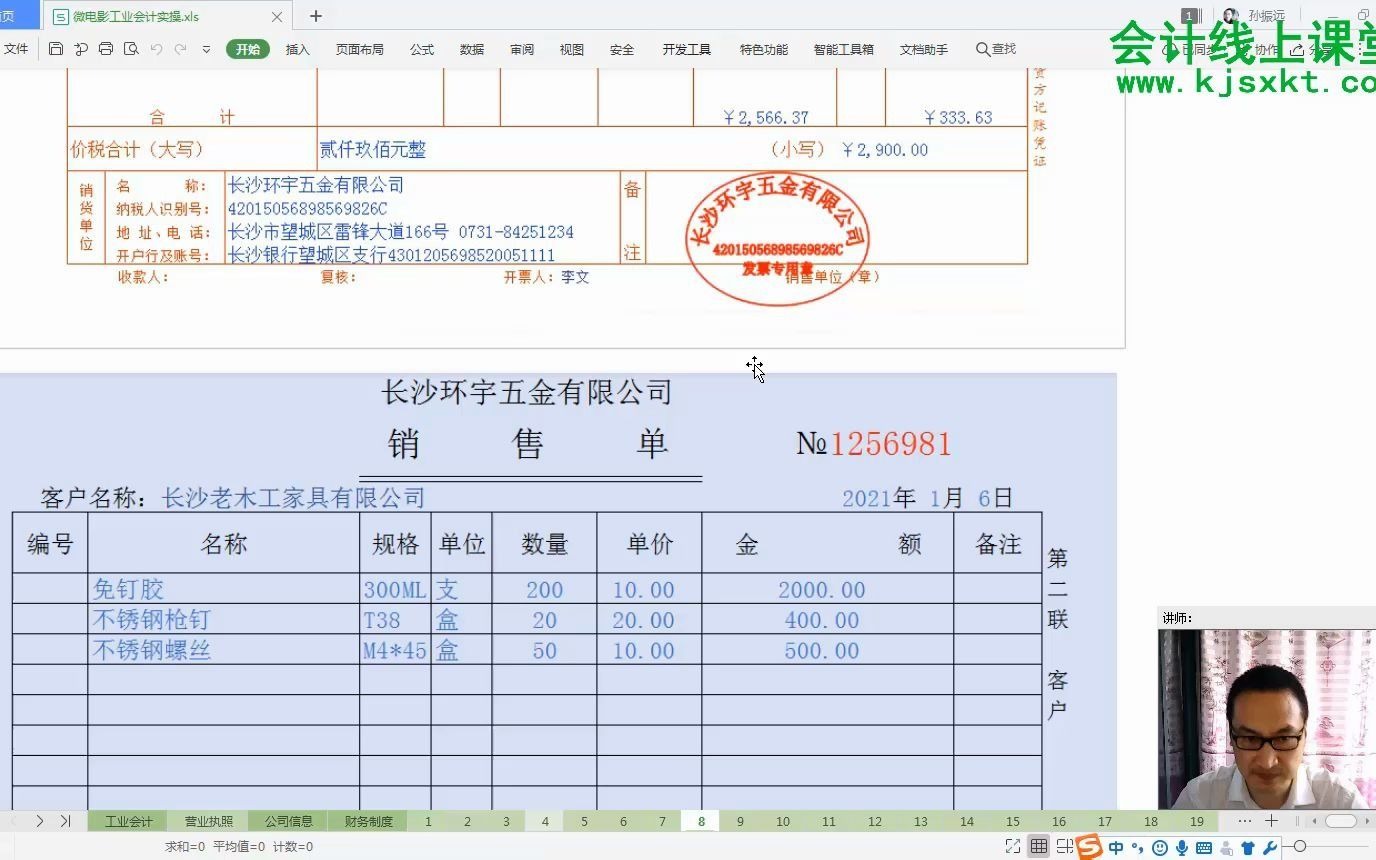Click the Sogou user account icon
The image size is (1376, 860).
click(1226, 848)
